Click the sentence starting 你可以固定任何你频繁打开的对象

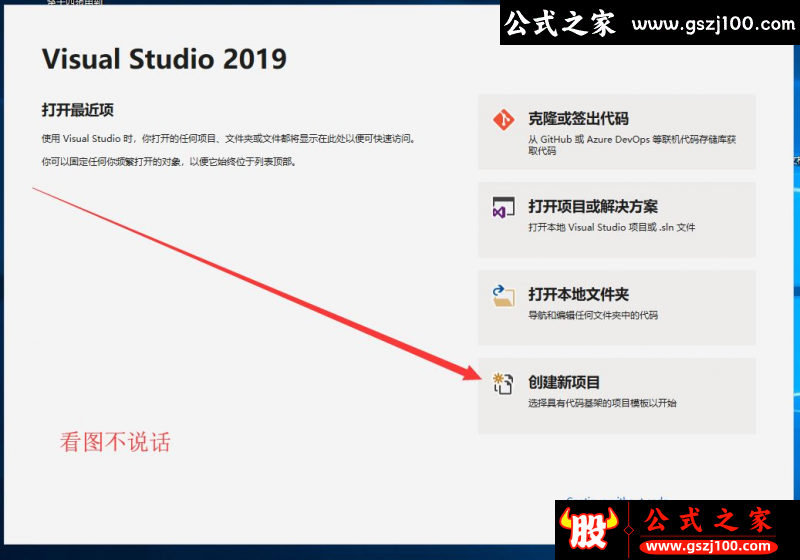click(x=169, y=162)
